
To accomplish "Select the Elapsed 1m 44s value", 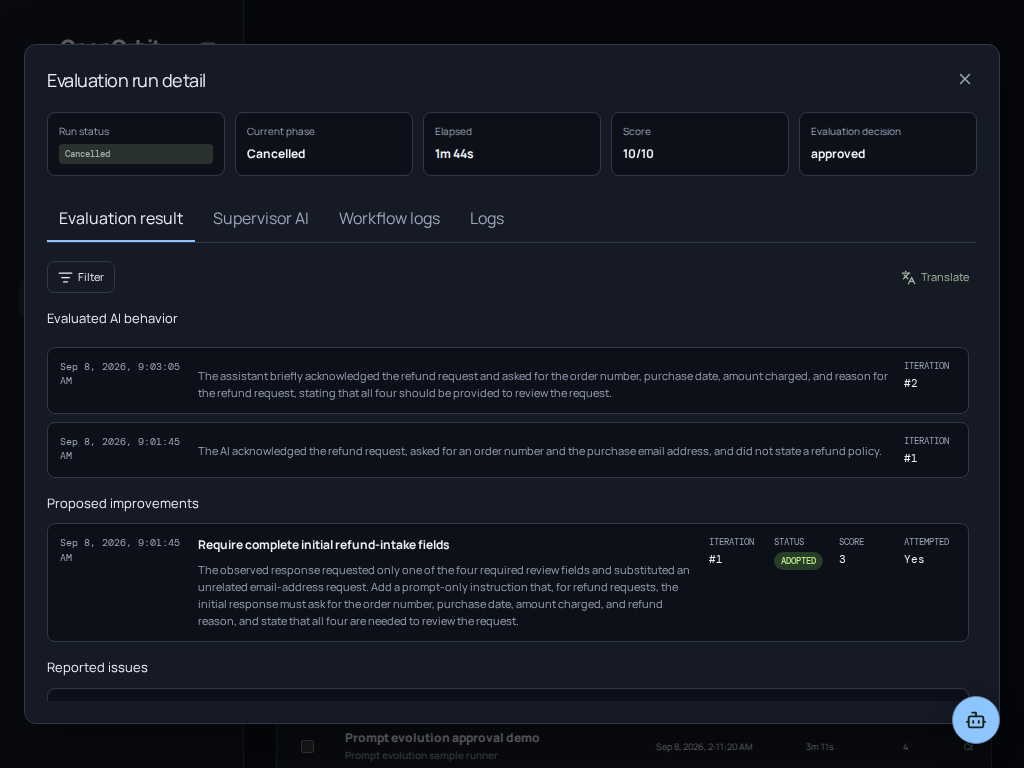I will [x=454, y=154].
